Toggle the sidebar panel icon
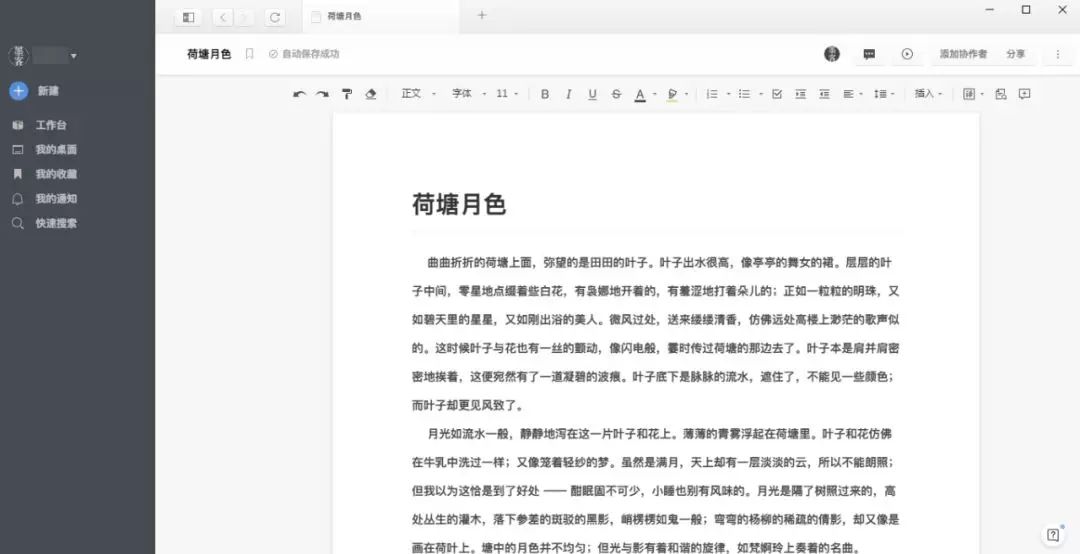This screenshot has width=1080, height=554. (188, 17)
